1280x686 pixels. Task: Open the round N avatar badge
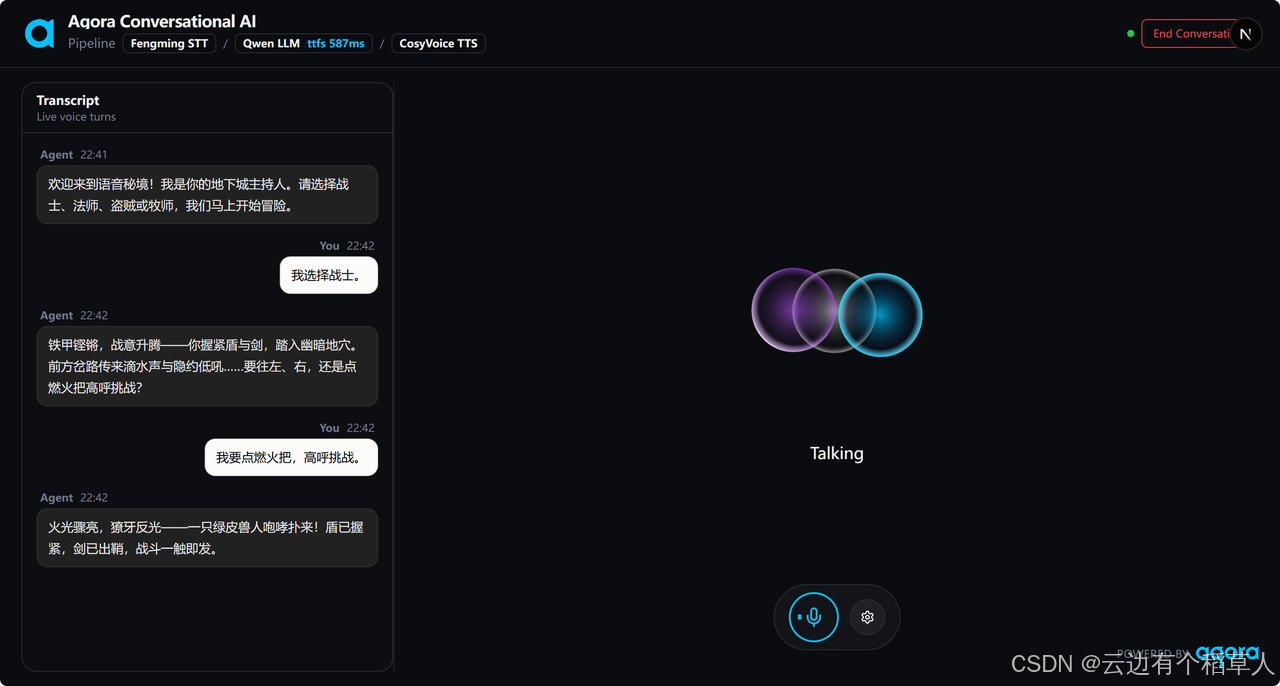point(1245,34)
